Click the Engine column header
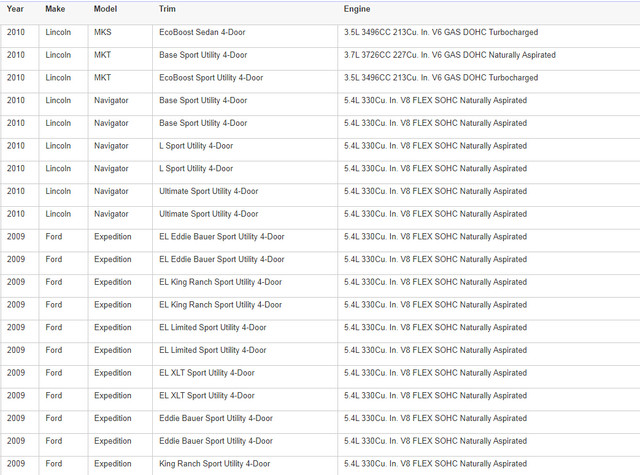 tap(357, 9)
